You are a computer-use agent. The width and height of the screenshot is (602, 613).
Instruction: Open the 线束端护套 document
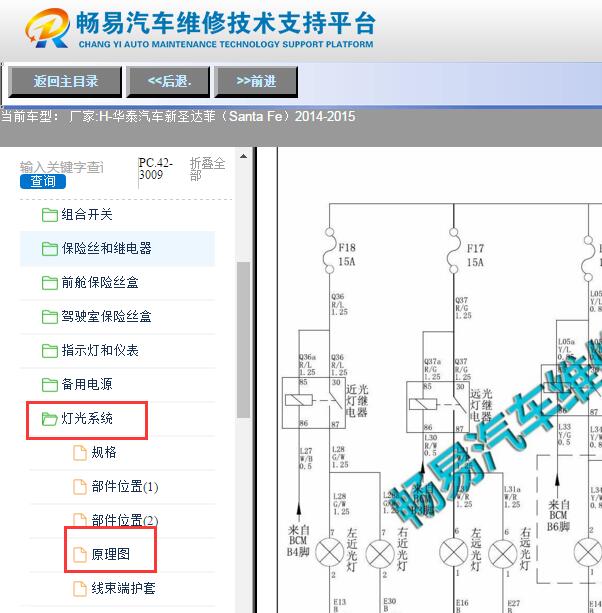123,588
